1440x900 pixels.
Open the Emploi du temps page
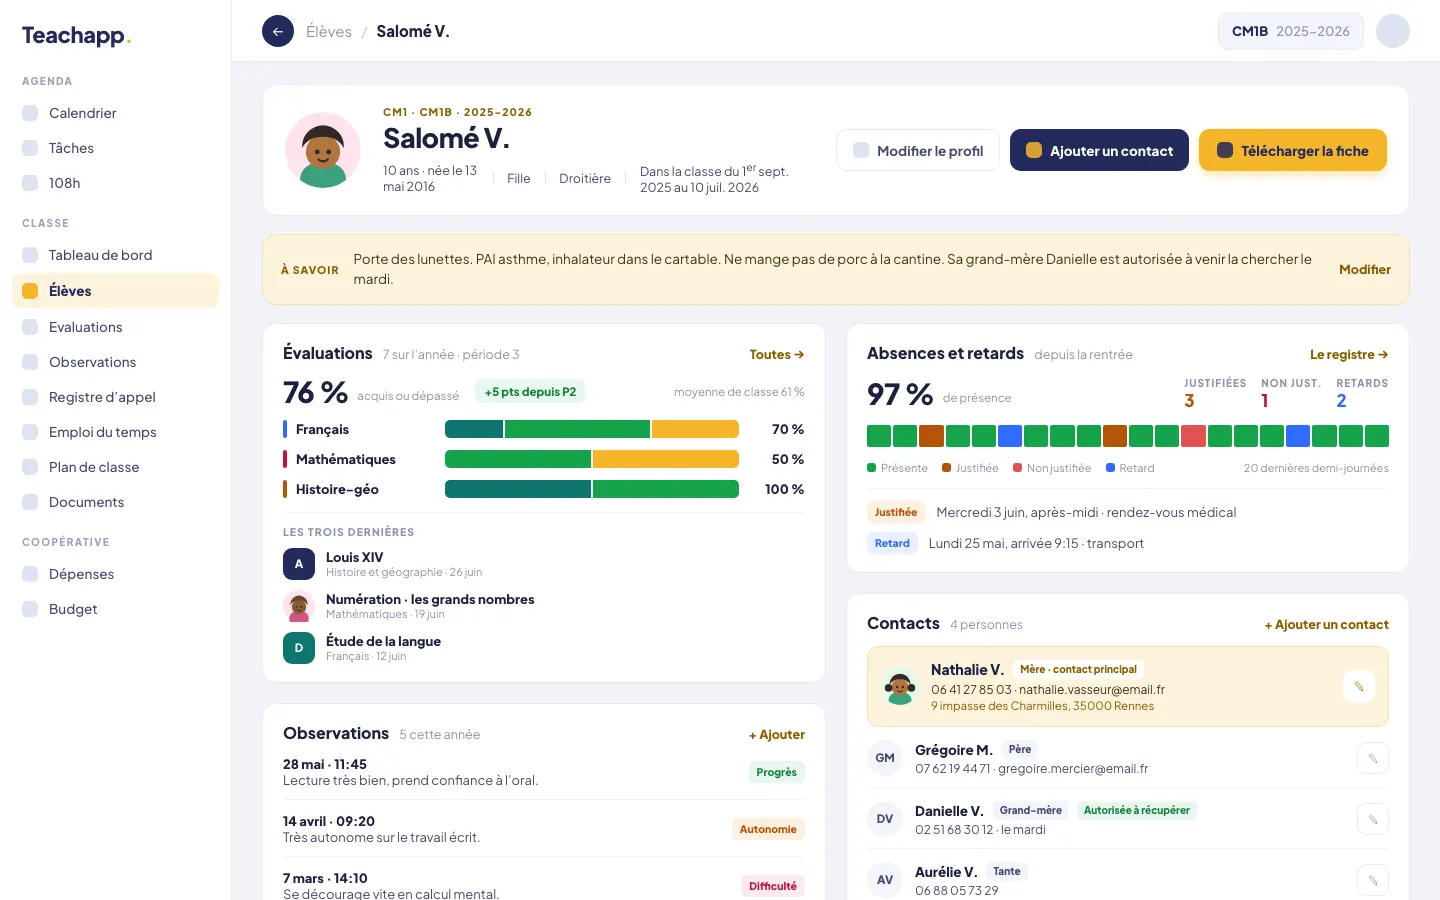pos(115,432)
